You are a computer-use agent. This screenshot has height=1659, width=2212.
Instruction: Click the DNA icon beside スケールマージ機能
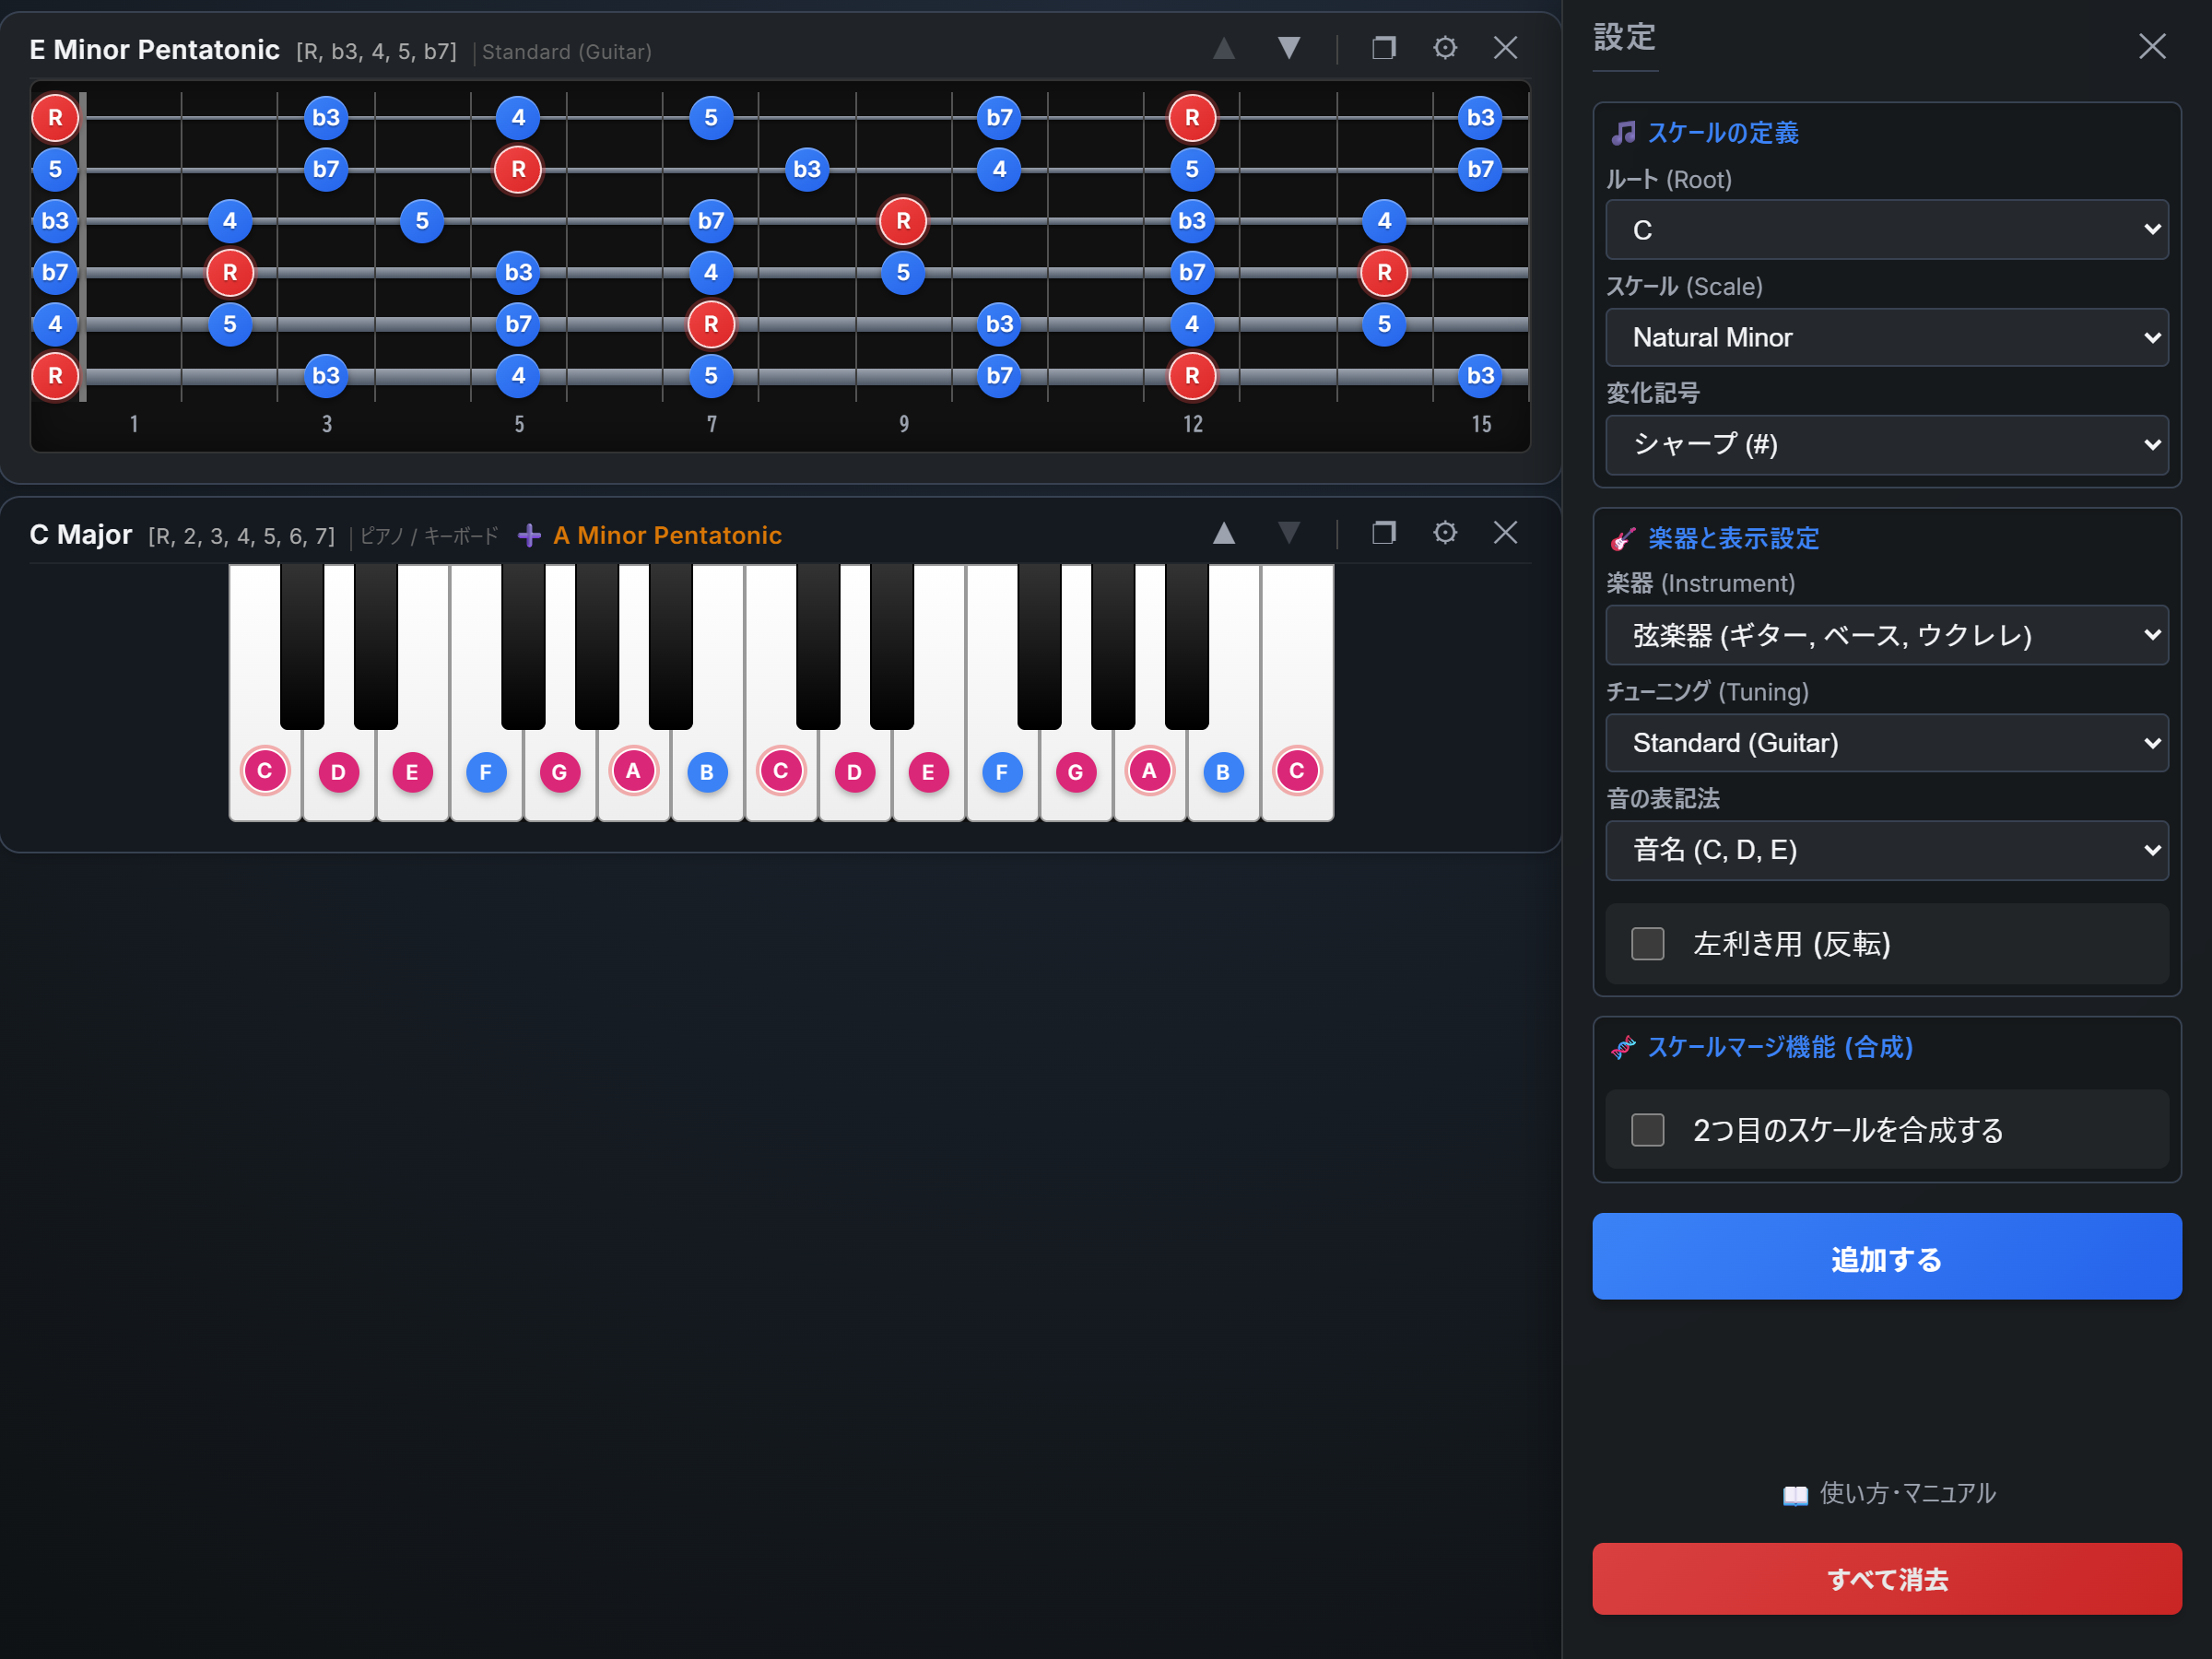click(x=1622, y=1048)
